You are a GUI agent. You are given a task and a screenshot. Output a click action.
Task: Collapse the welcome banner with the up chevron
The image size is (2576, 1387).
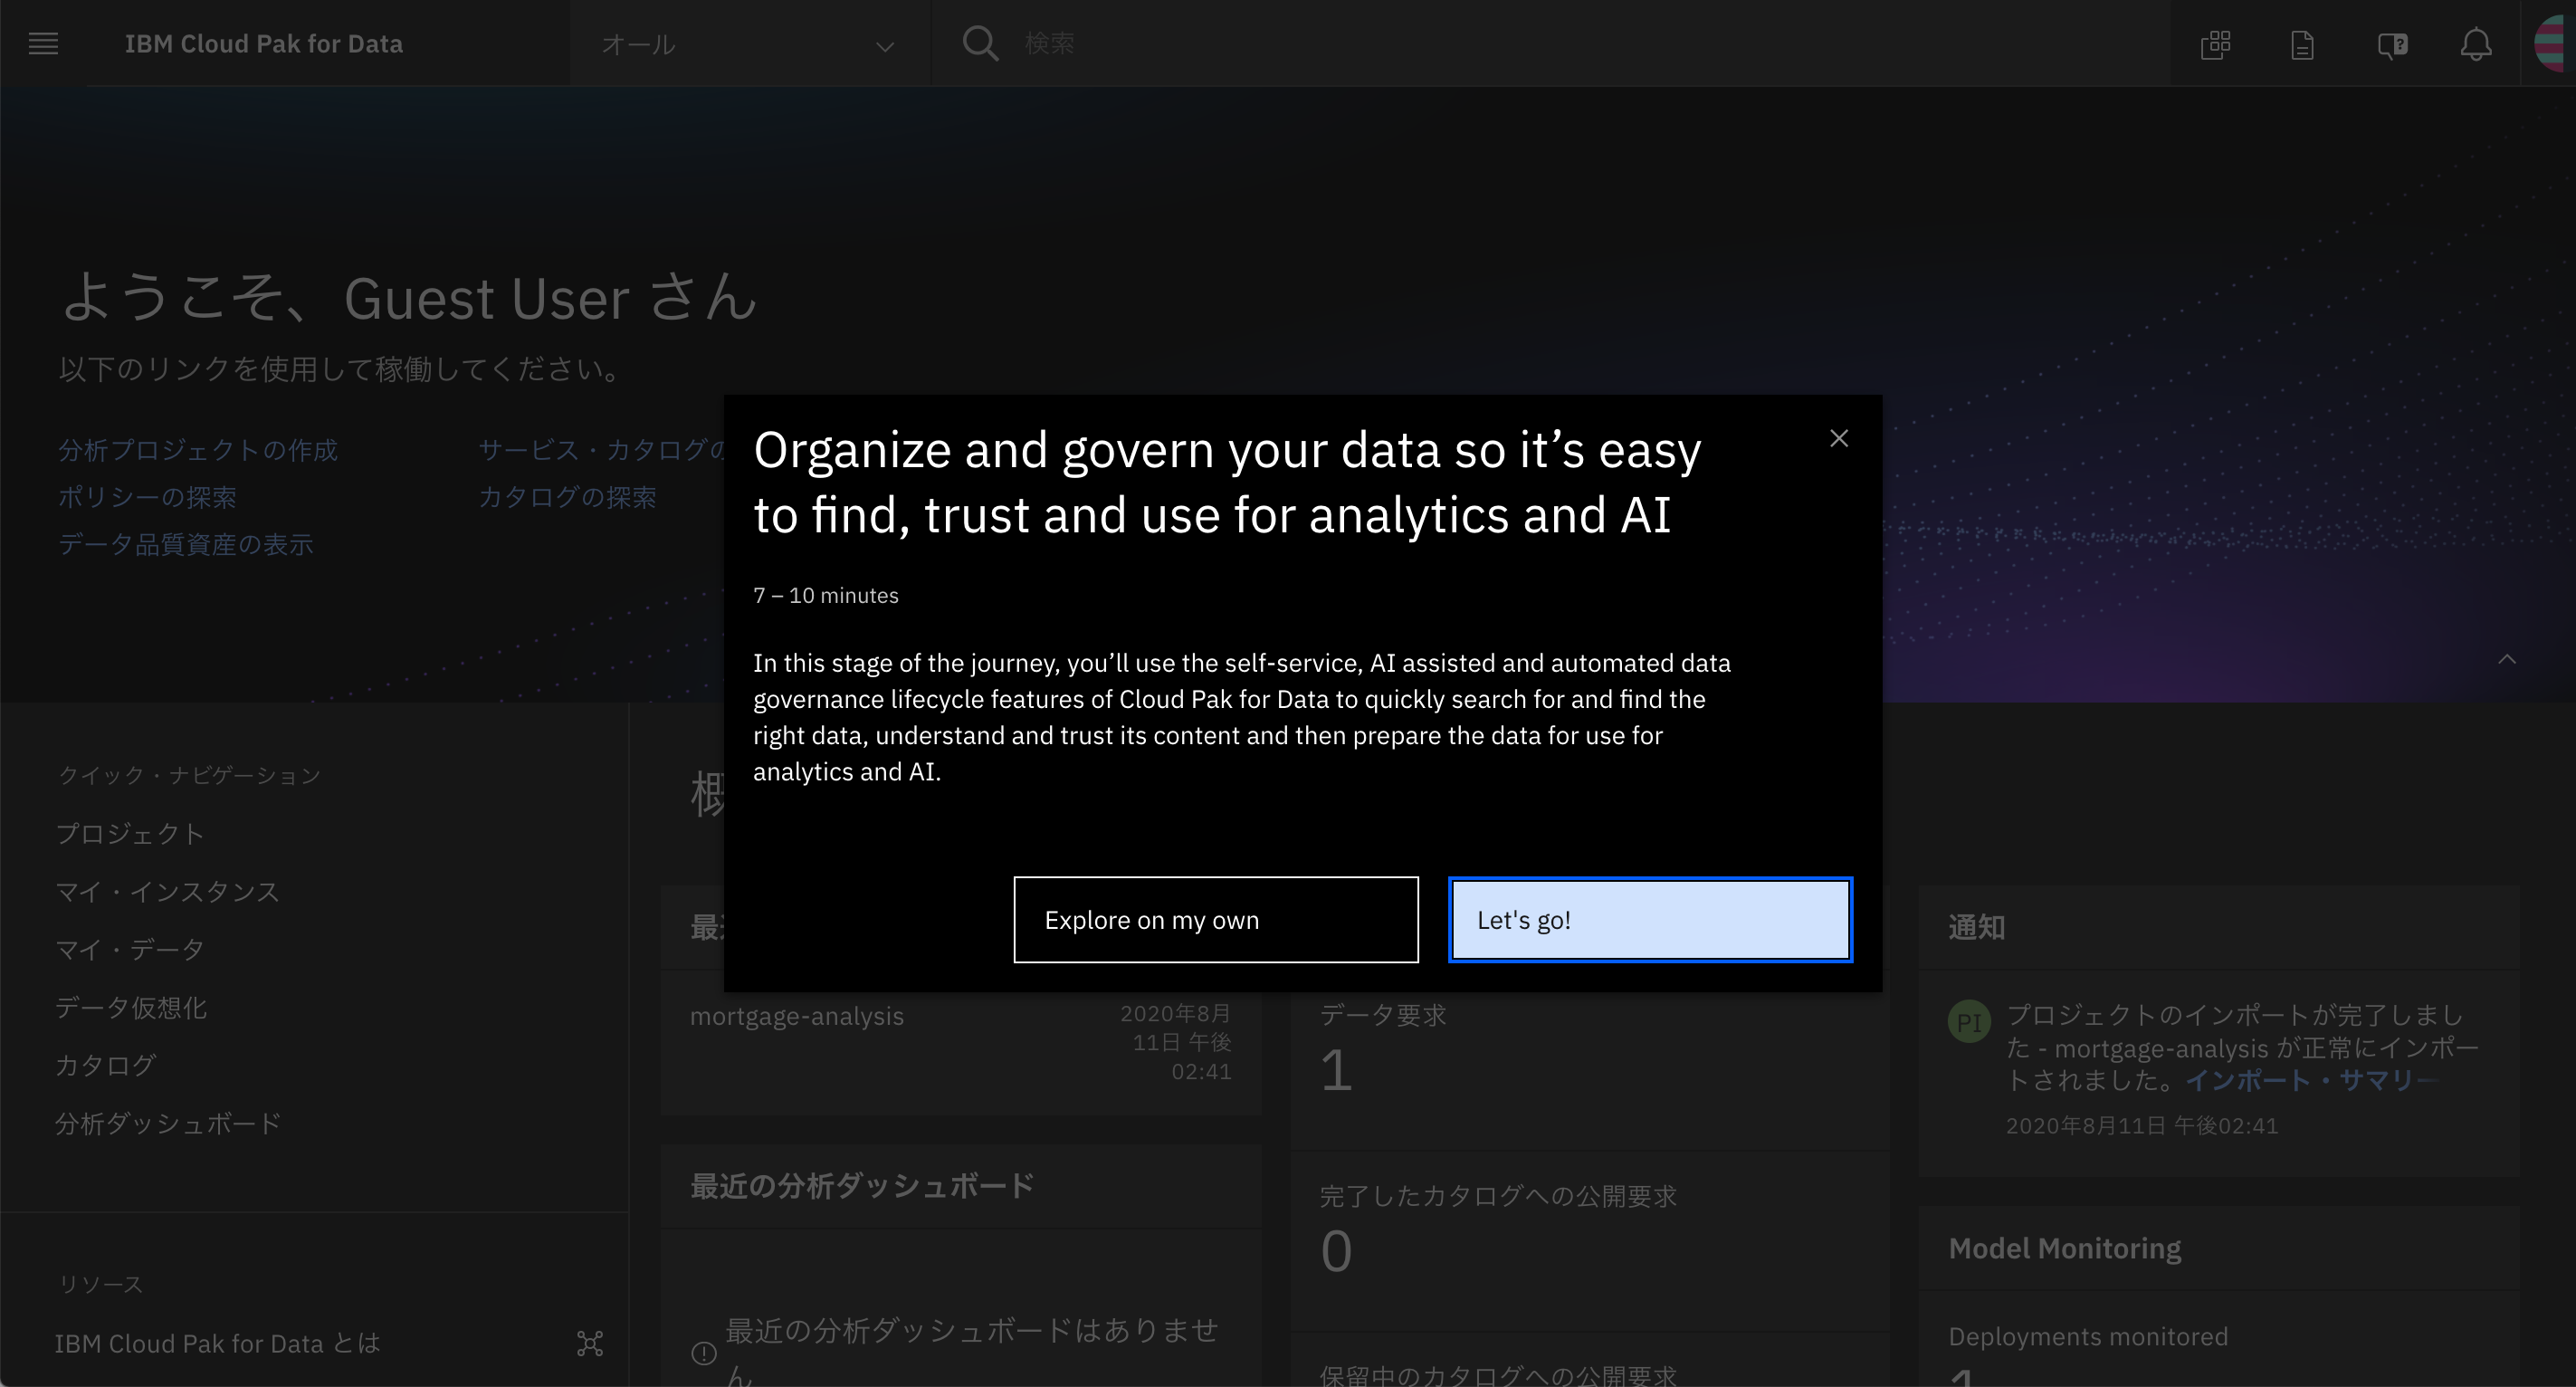coord(2506,660)
